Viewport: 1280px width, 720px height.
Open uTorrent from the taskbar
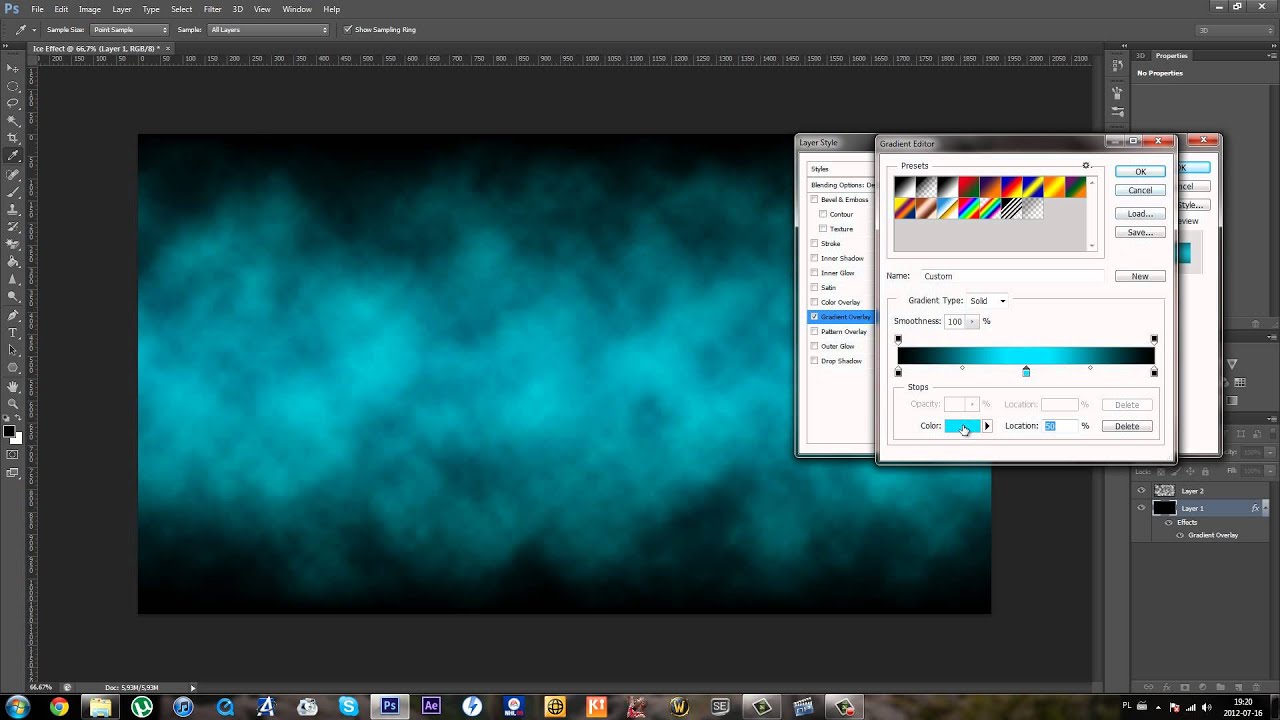pyautogui.click(x=142, y=706)
